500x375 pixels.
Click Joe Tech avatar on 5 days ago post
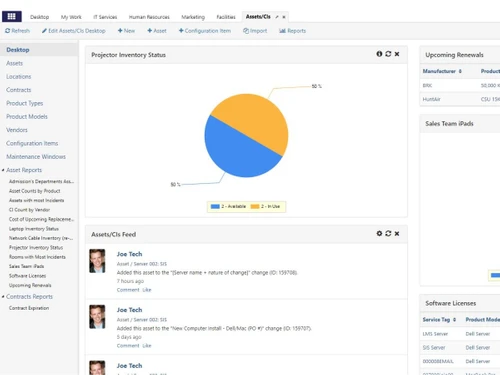pyautogui.click(x=97, y=317)
